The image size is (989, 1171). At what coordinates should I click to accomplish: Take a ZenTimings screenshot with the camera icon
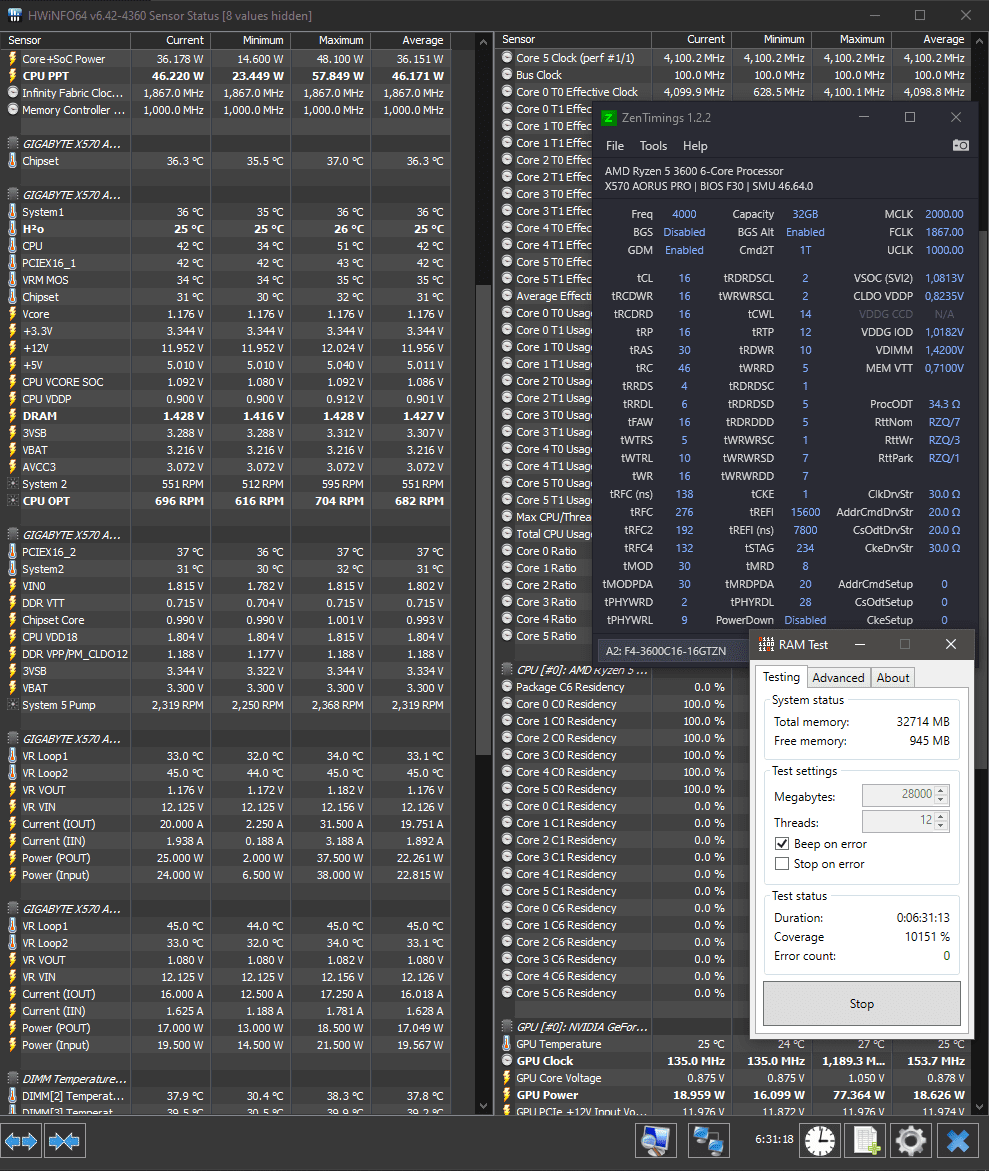tap(961, 145)
